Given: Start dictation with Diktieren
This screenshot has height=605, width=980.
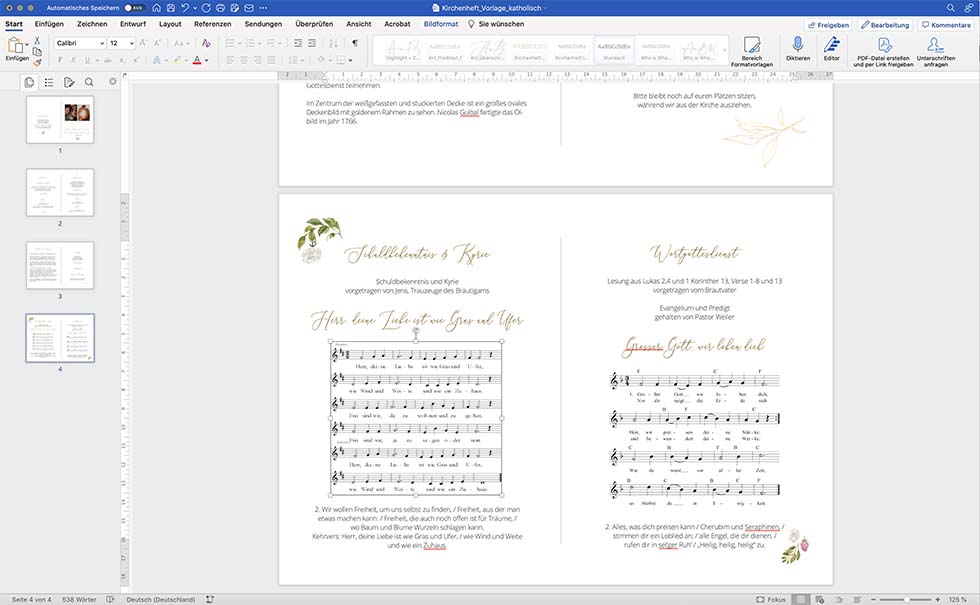Looking at the screenshot, I should point(798,49).
